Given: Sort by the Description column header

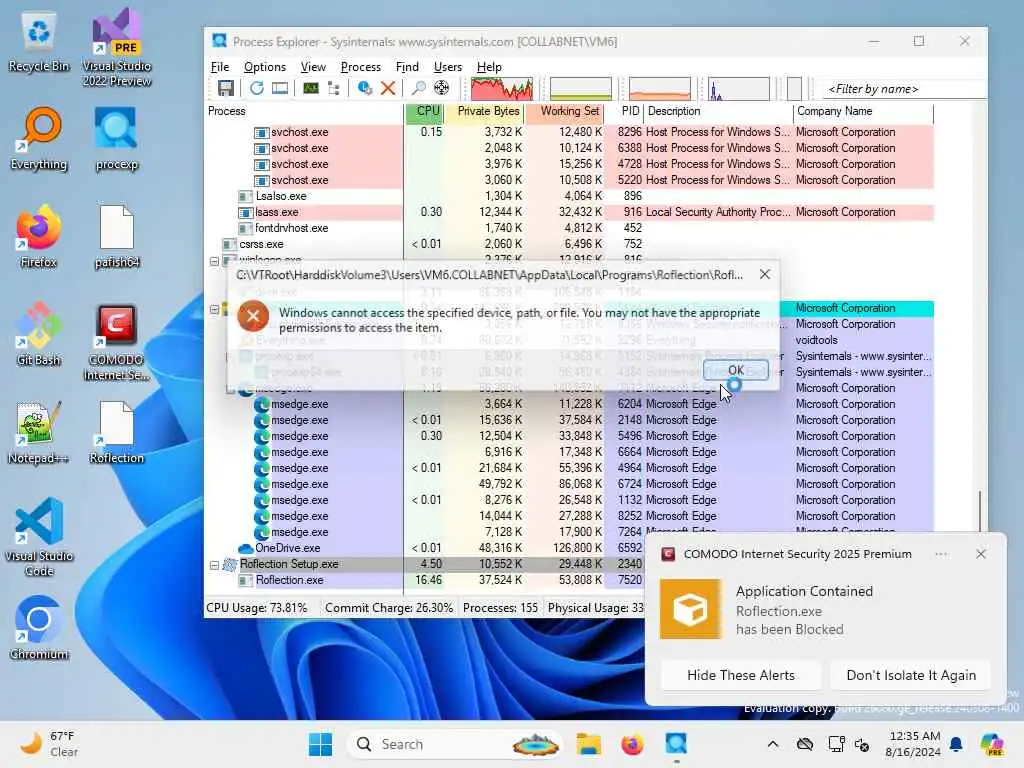Looking at the screenshot, I should click(x=718, y=112).
